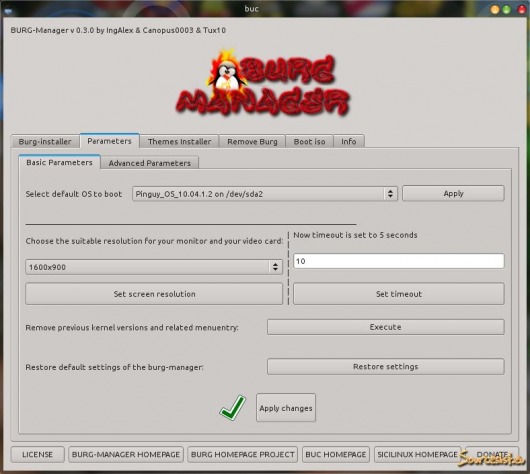Switch to the Advanced Parameters subtab
The height and width of the screenshot is (474, 530).
point(149,163)
